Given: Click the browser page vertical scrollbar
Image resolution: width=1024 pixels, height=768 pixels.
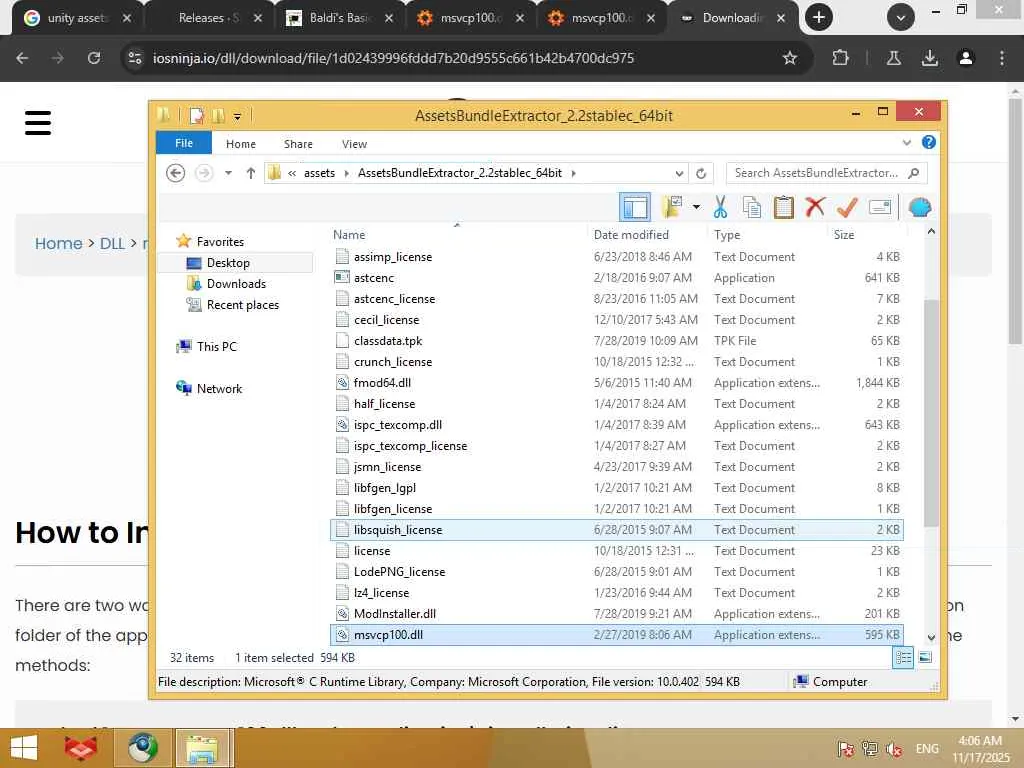Looking at the screenshot, I should tap(1016, 221).
